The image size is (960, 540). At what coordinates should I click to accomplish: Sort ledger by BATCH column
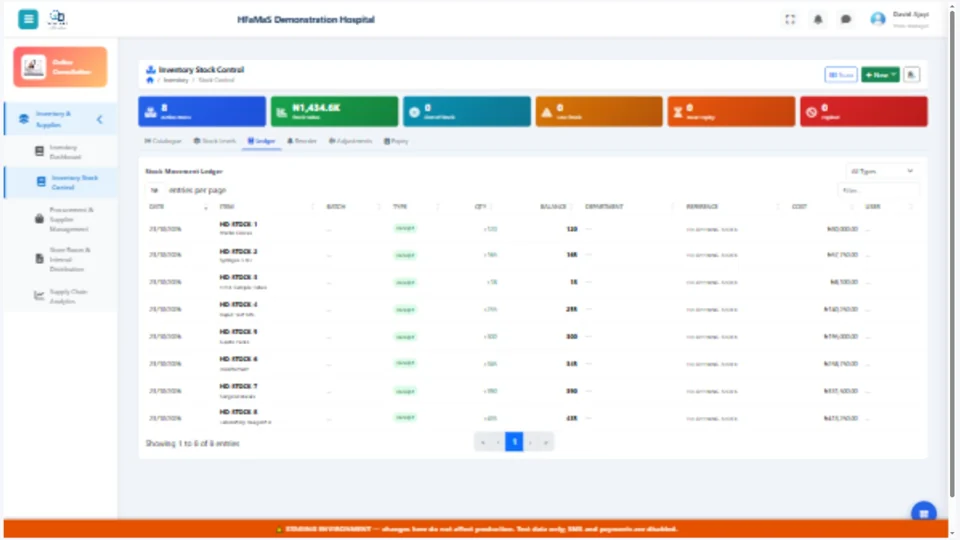click(x=353, y=207)
